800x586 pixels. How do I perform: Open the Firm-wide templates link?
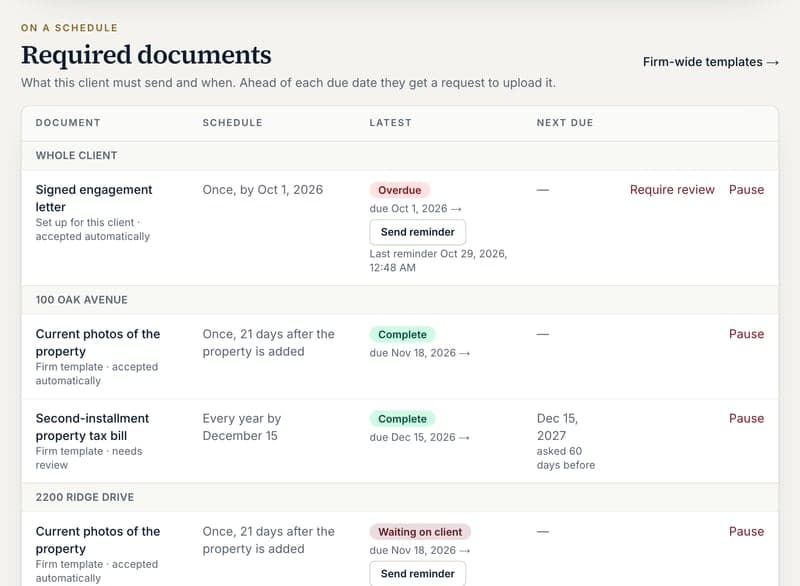(x=711, y=62)
